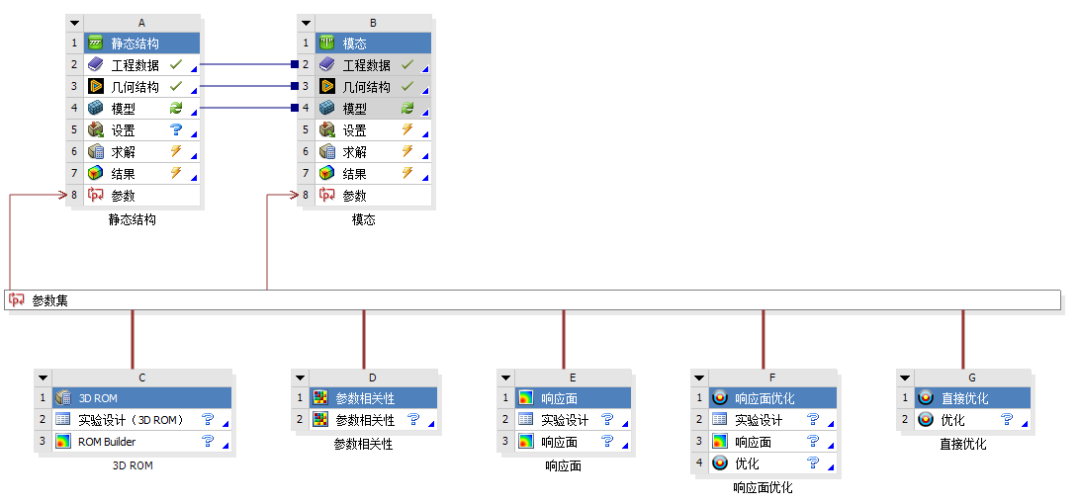Screen dimensions: 1080x504
Task: Click 模型 icon in system A
Action: coord(96,109)
